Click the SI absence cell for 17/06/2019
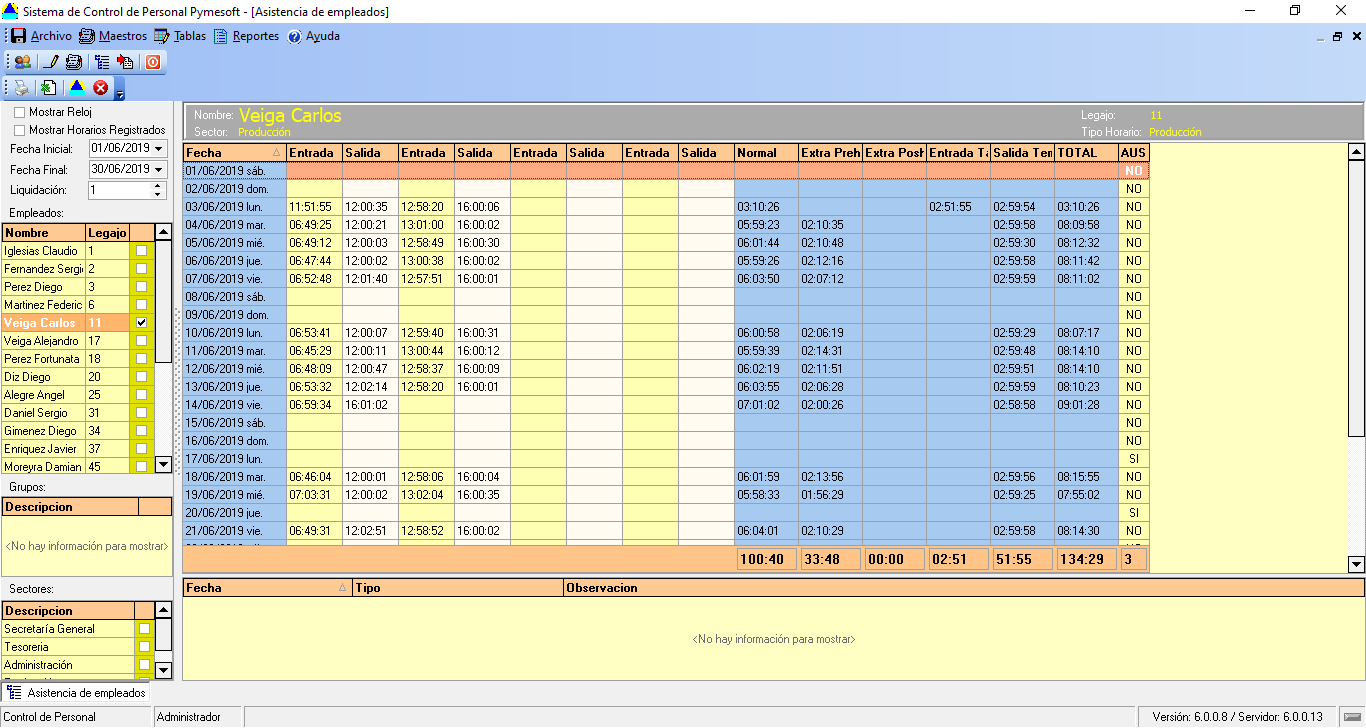Viewport: 1366px width, 728px height. point(1134,459)
